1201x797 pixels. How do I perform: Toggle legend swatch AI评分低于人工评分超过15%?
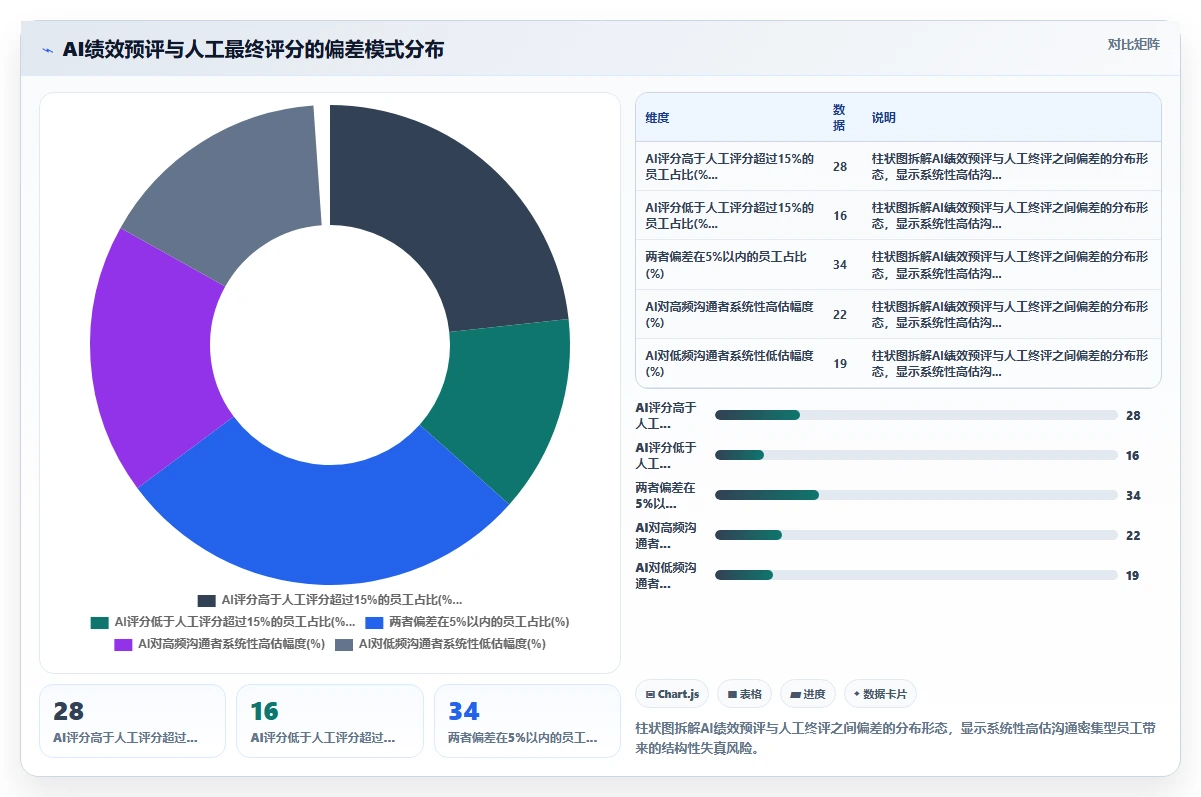tap(99, 622)
